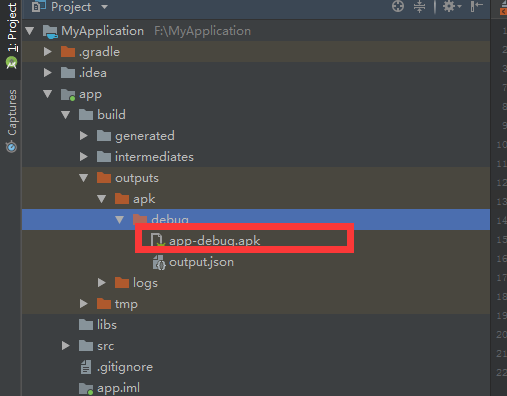
Task: Collapse the build folder arrow
Action: (66, 115)
